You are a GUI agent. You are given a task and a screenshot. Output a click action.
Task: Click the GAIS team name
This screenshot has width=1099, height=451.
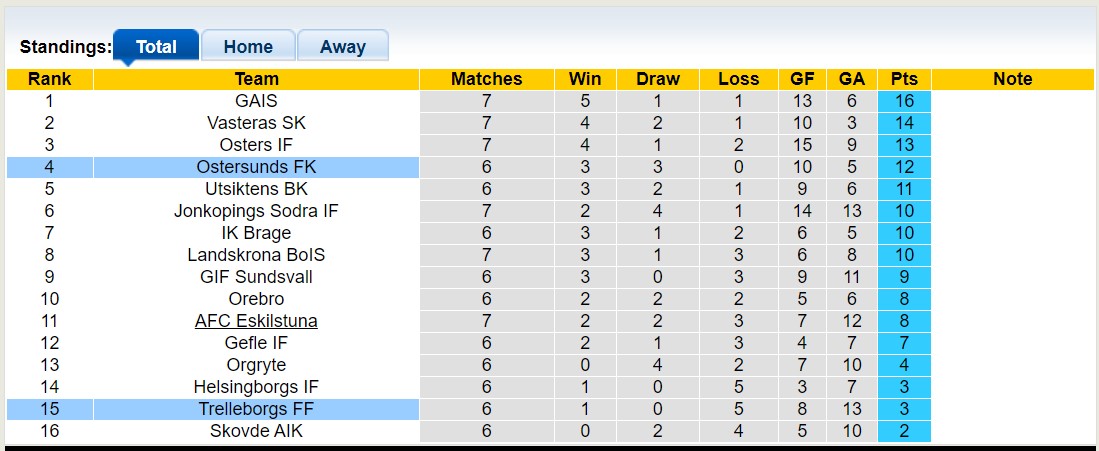257,101
